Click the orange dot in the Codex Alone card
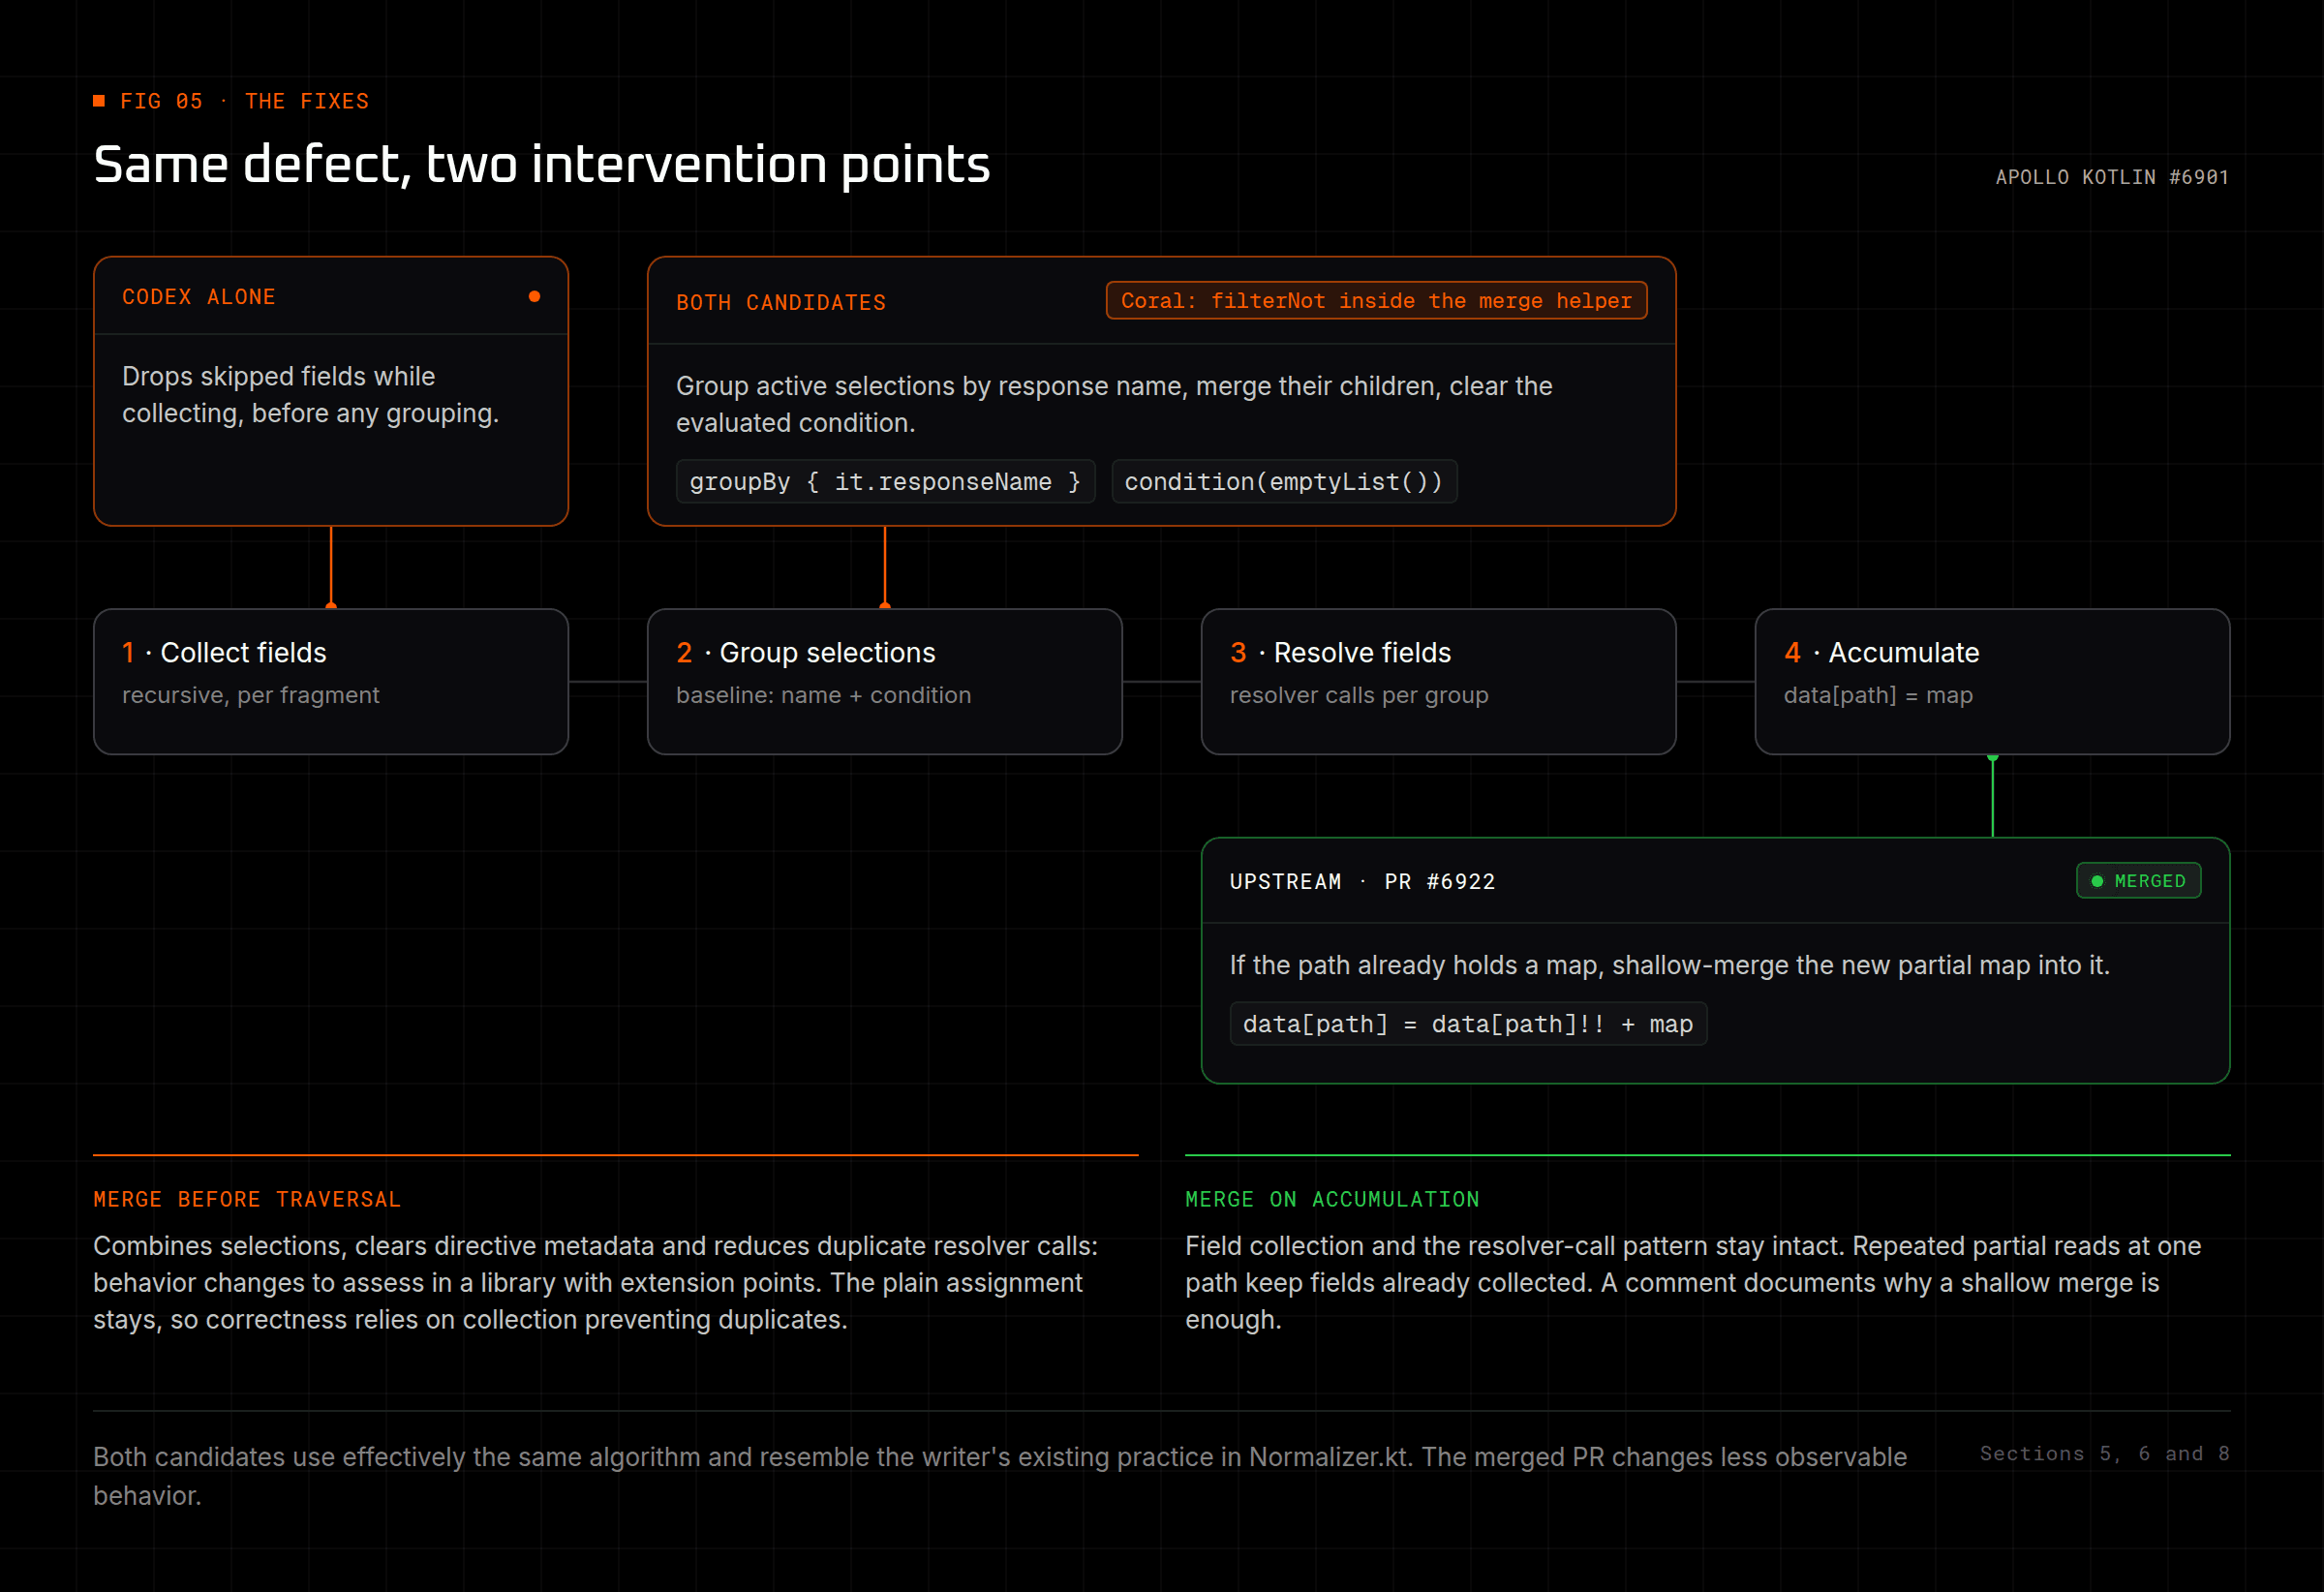The width and height of the screenshot is (2324, 1592). pos(534,296)
